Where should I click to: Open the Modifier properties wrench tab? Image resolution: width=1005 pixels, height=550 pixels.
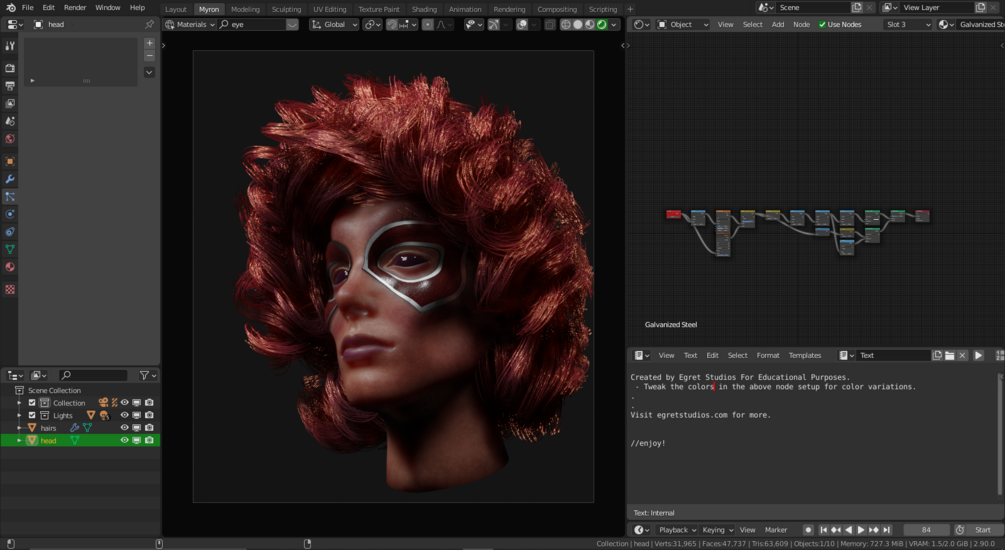coord(10,179)
